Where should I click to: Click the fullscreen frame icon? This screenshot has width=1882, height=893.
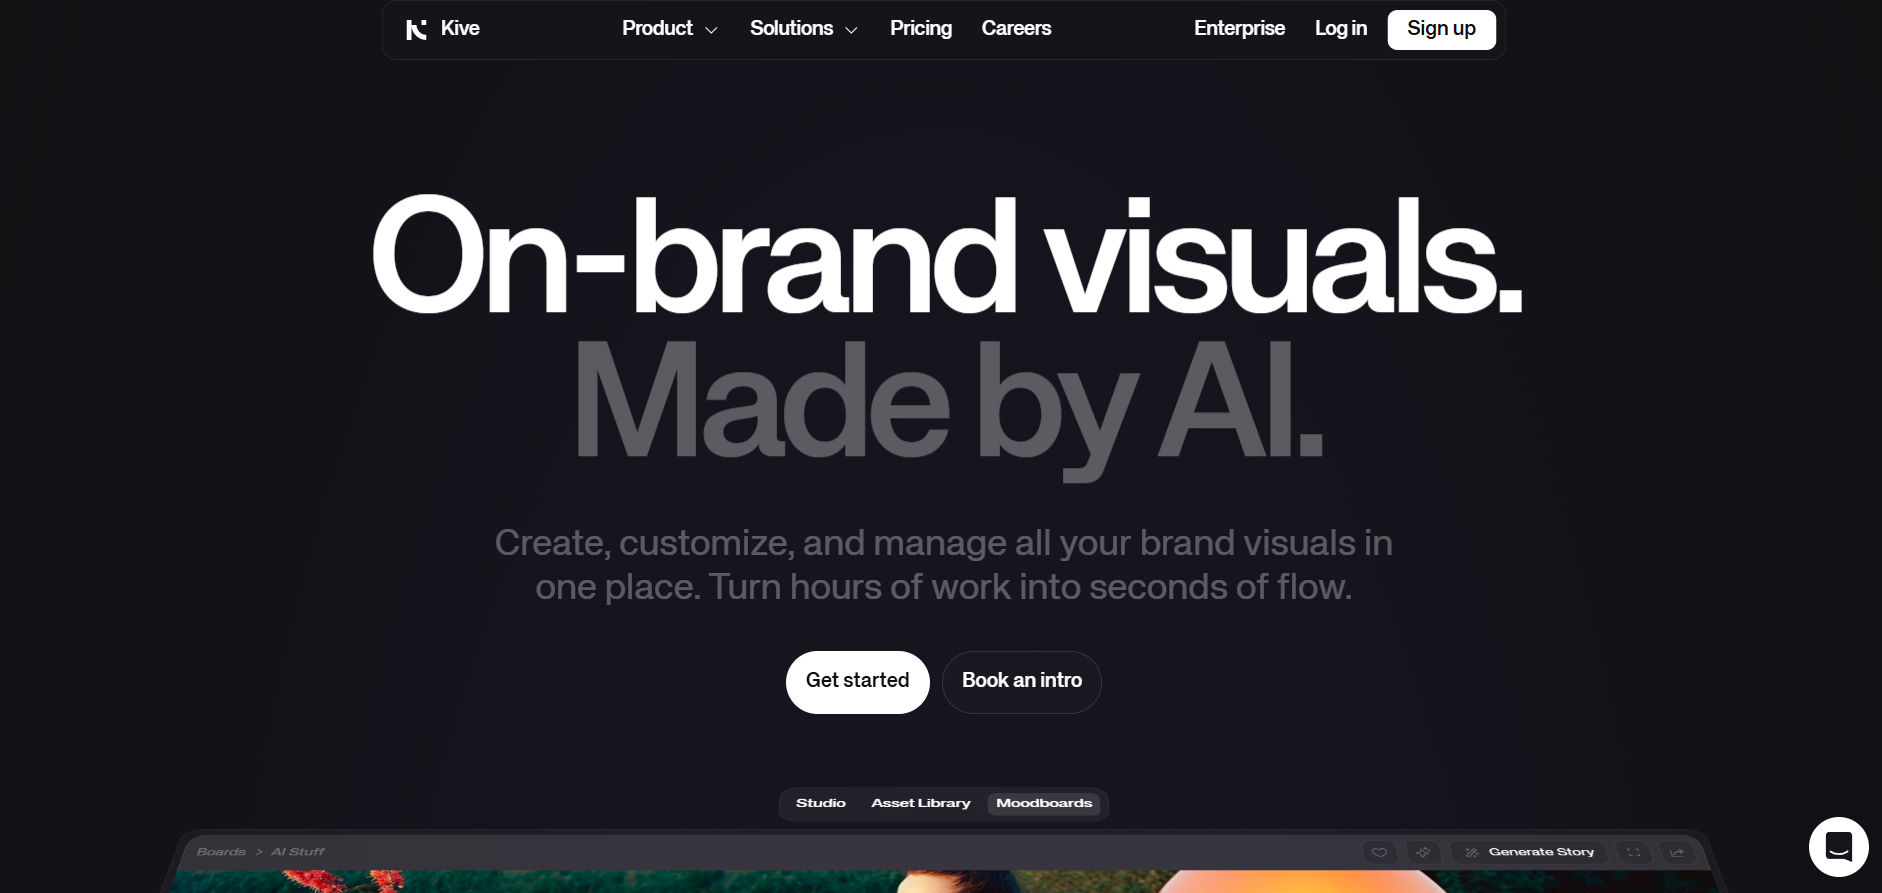coord(1633,852)
